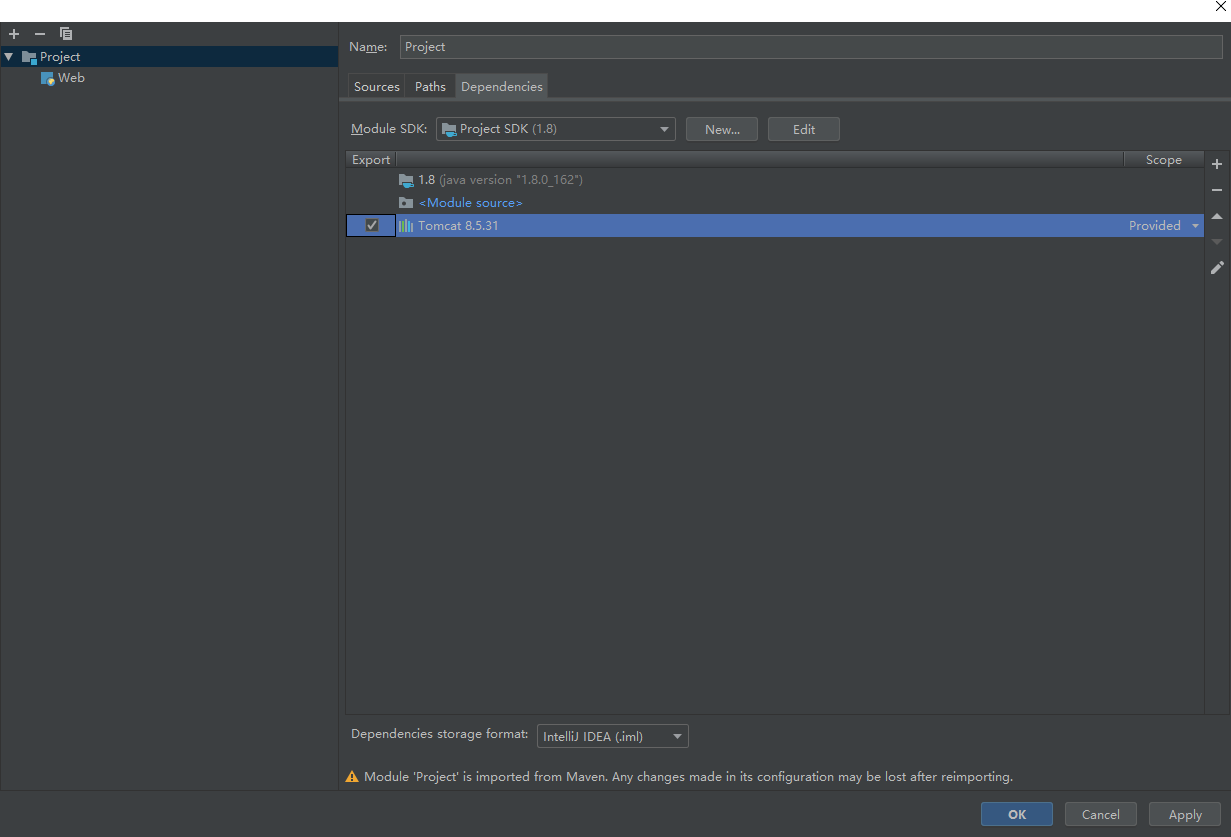Screen dimensions: 1231x837
Task: Click the Scope column header
Action: coord(1163,160)
